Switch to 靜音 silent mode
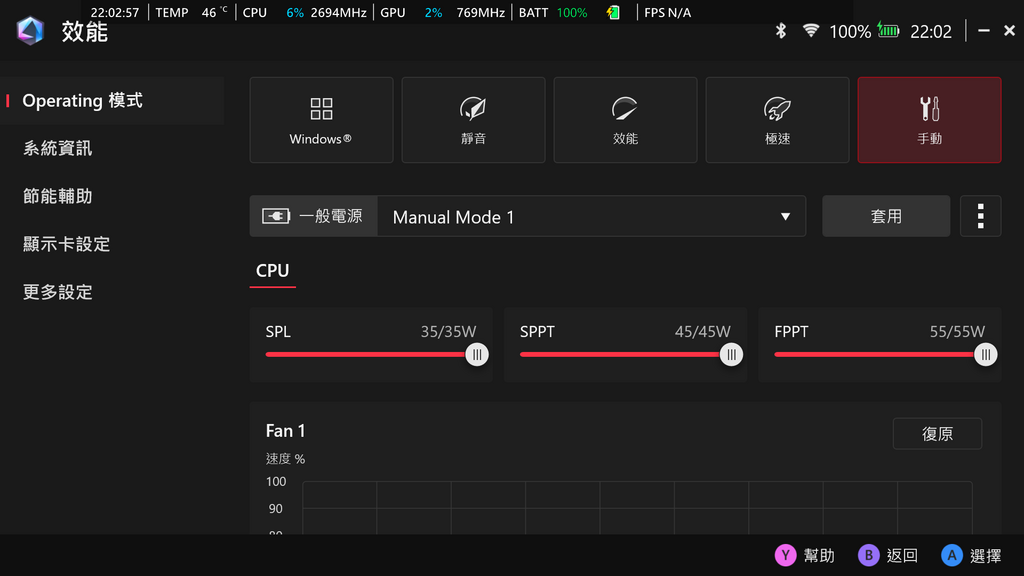Image resolution: width=1024 pixels, height=576 pixels. (x=473, y=120)
